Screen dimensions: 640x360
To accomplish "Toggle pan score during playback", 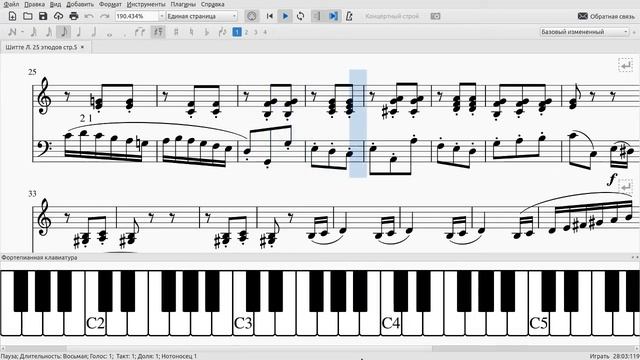I will click(x=333, y=16).
